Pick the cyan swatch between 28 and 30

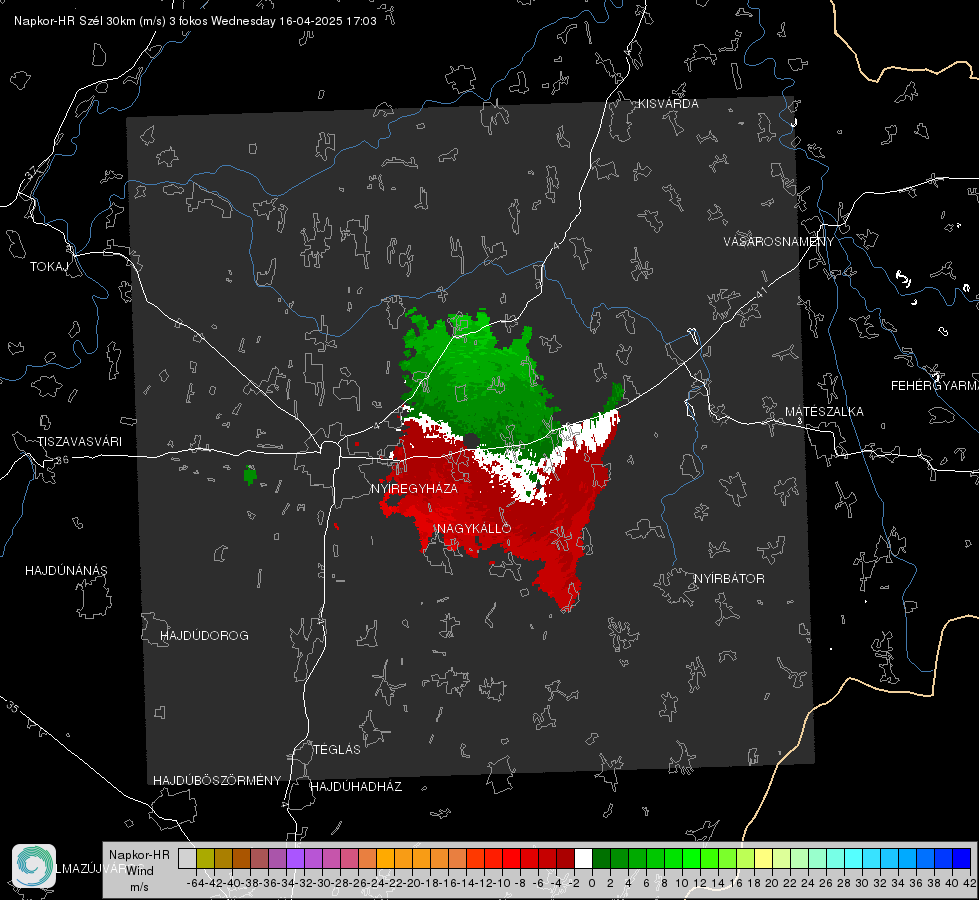[854, 859]
